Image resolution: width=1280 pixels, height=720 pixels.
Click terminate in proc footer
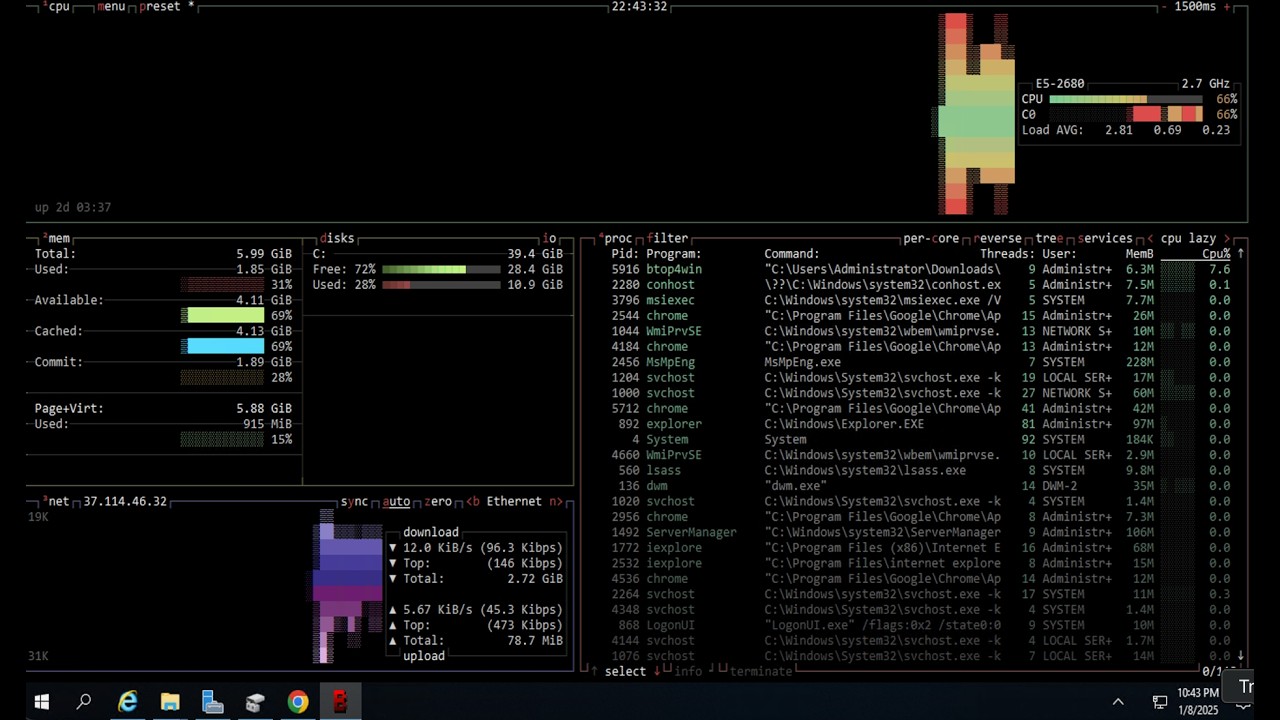pyautogui.click(x=761, y=672)
